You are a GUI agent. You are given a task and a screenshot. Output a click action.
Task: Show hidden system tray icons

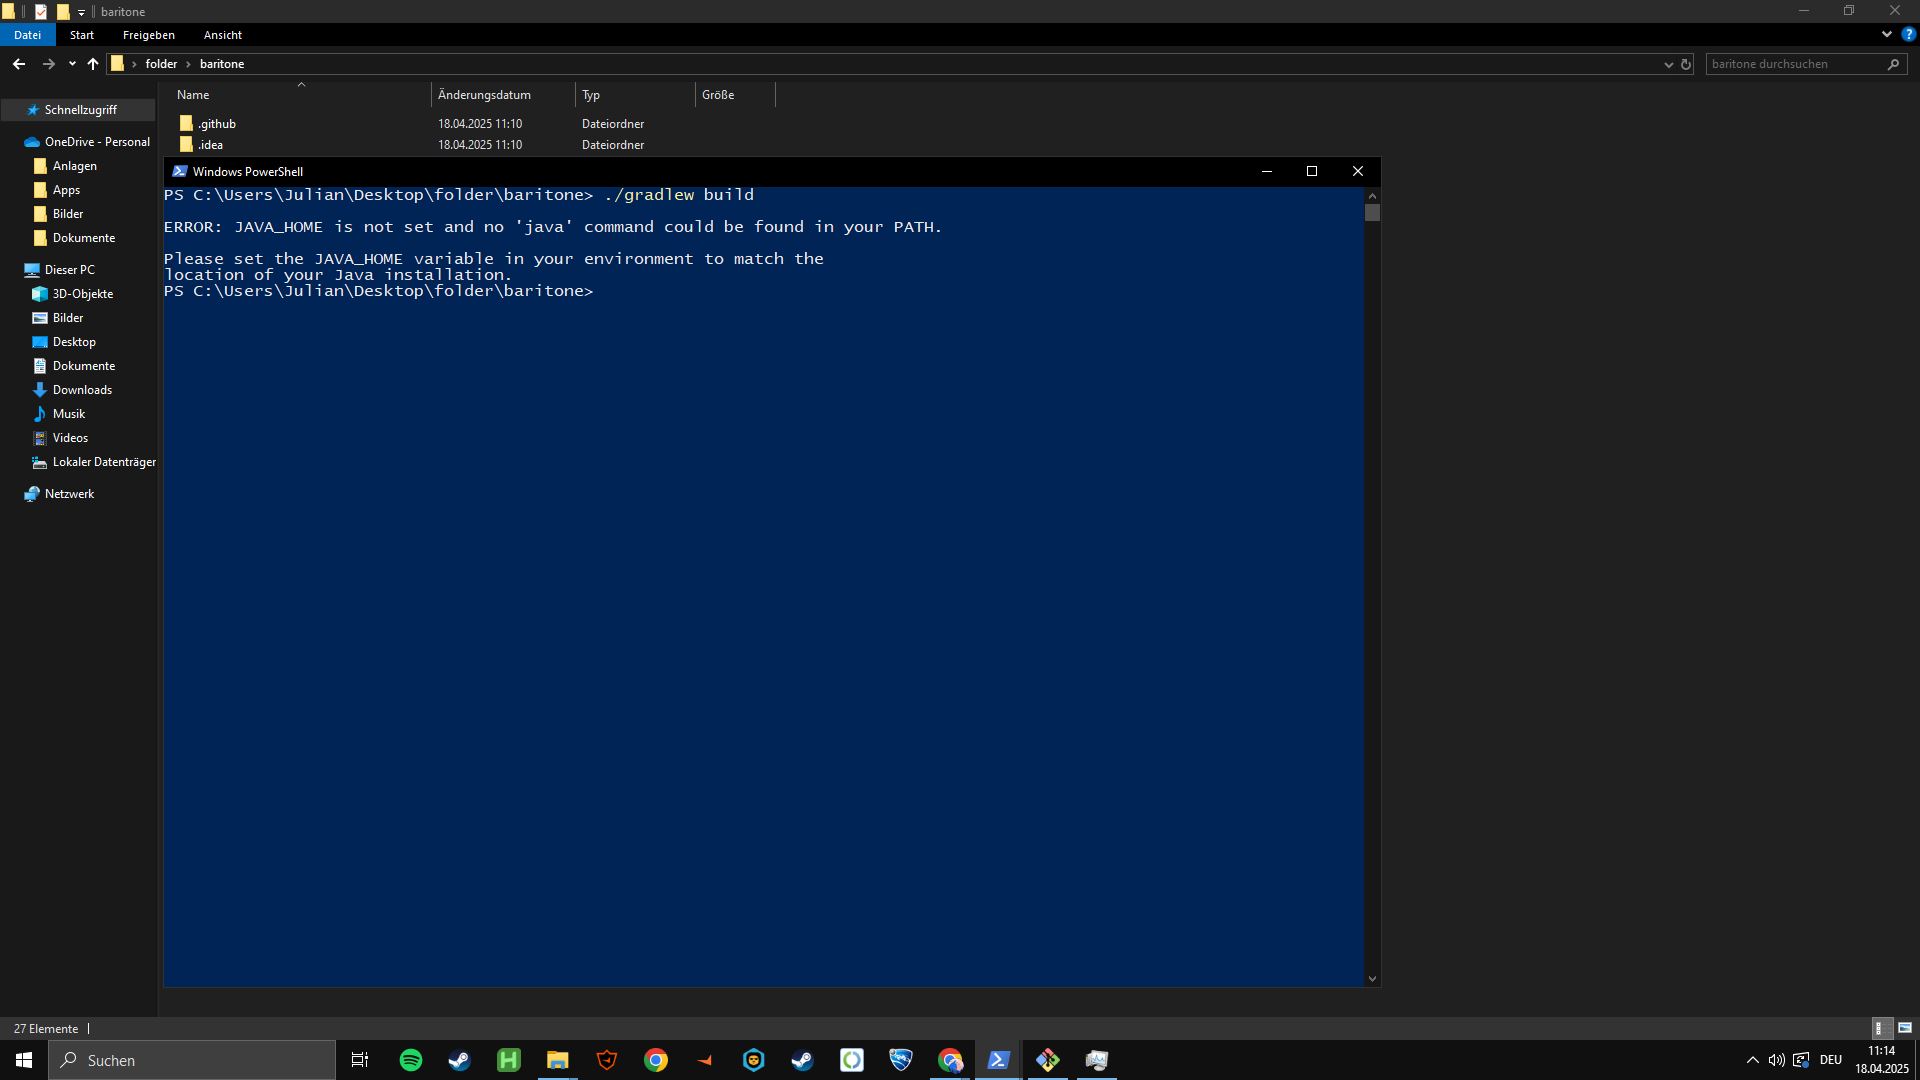(1752, 1060)
